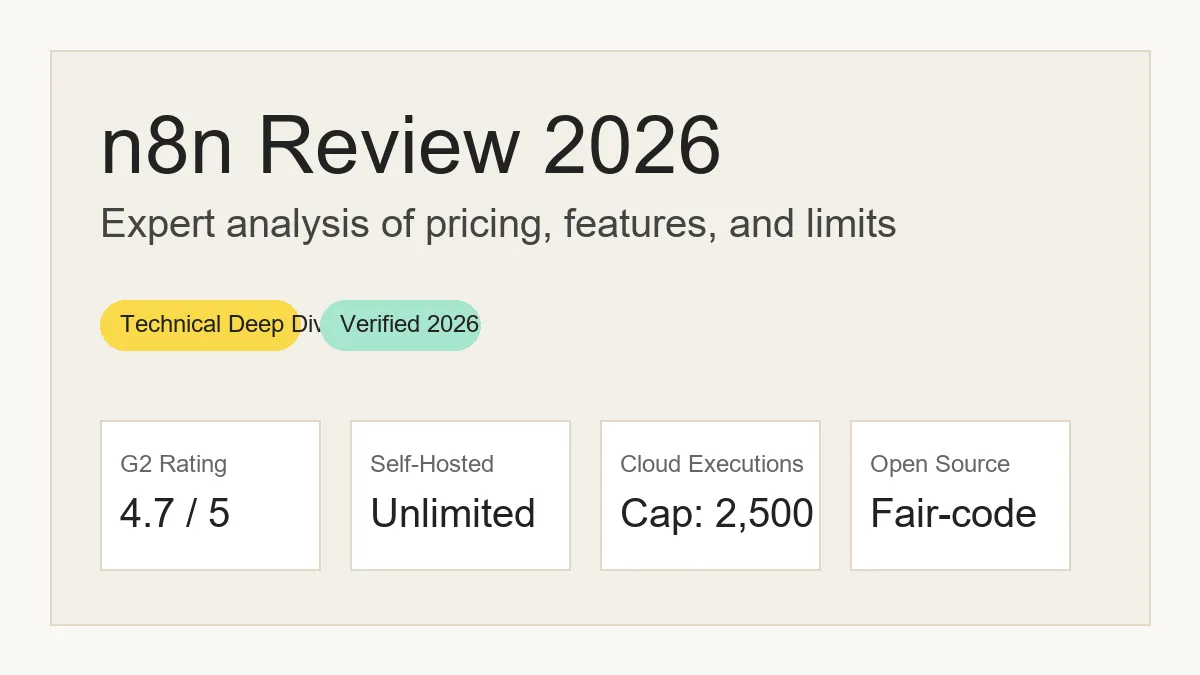Click the 'Open Source' card label
Screen dimensions: 1200x675
[x=940, y=464]
